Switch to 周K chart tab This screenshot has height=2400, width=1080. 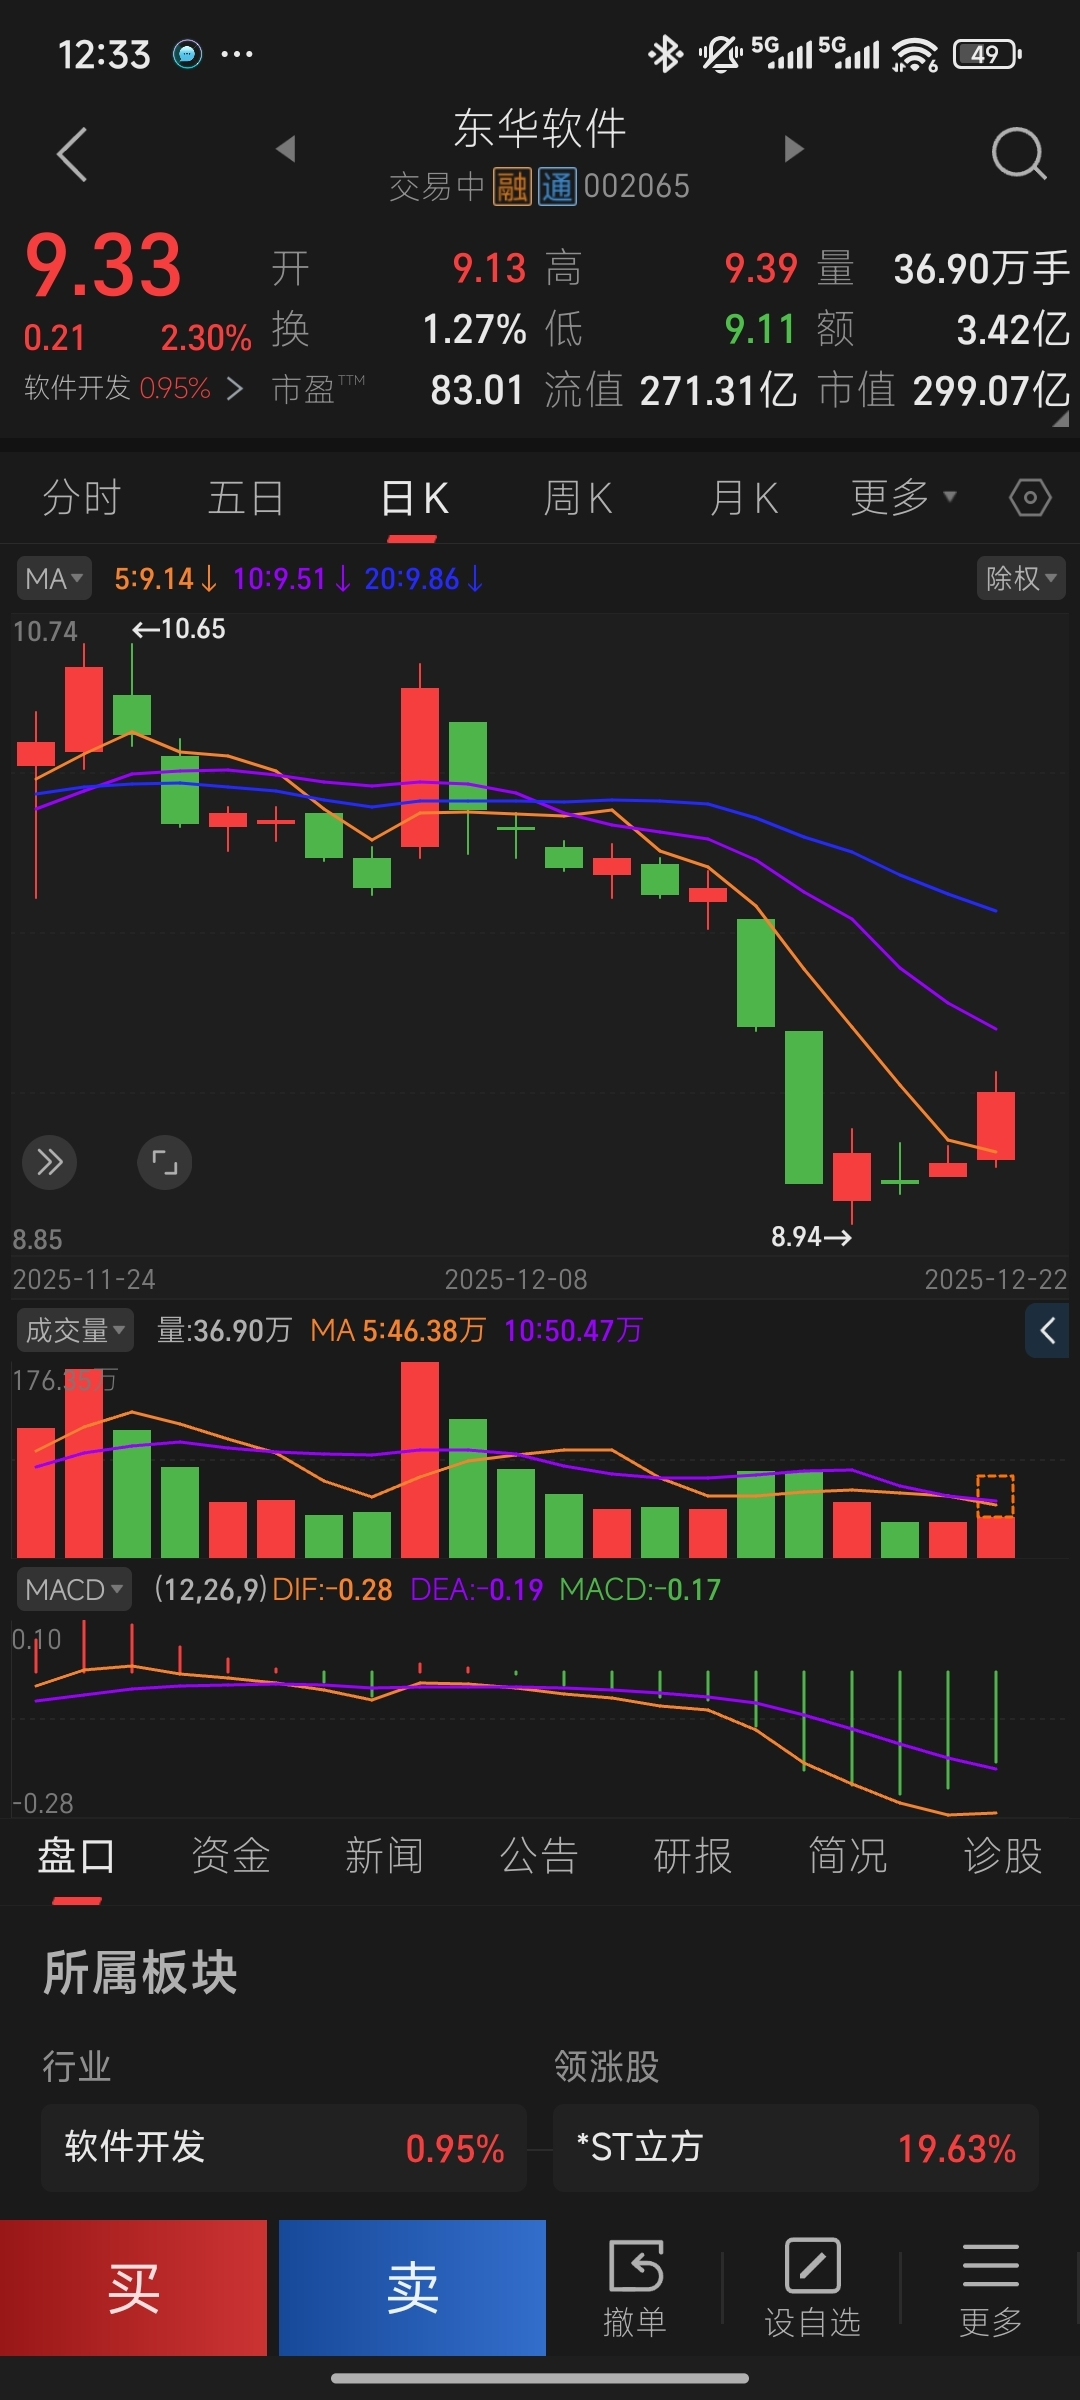[577, 497]
